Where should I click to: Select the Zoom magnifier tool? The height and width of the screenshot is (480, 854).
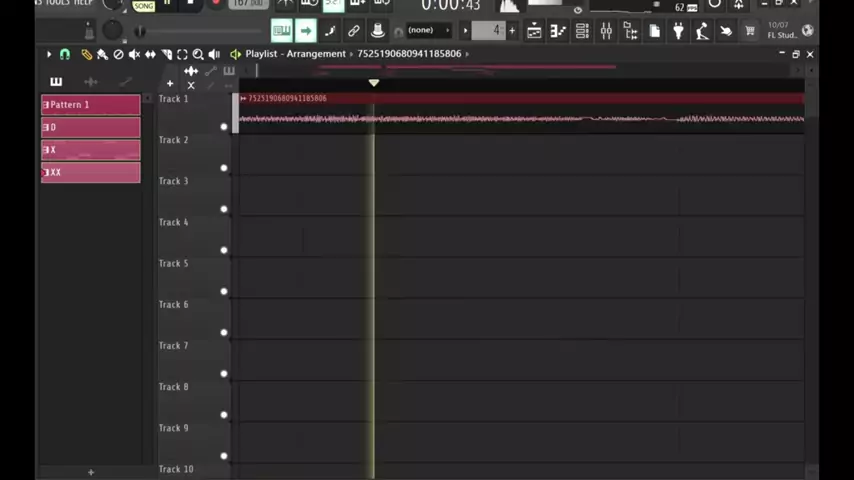tap(198, 54)
